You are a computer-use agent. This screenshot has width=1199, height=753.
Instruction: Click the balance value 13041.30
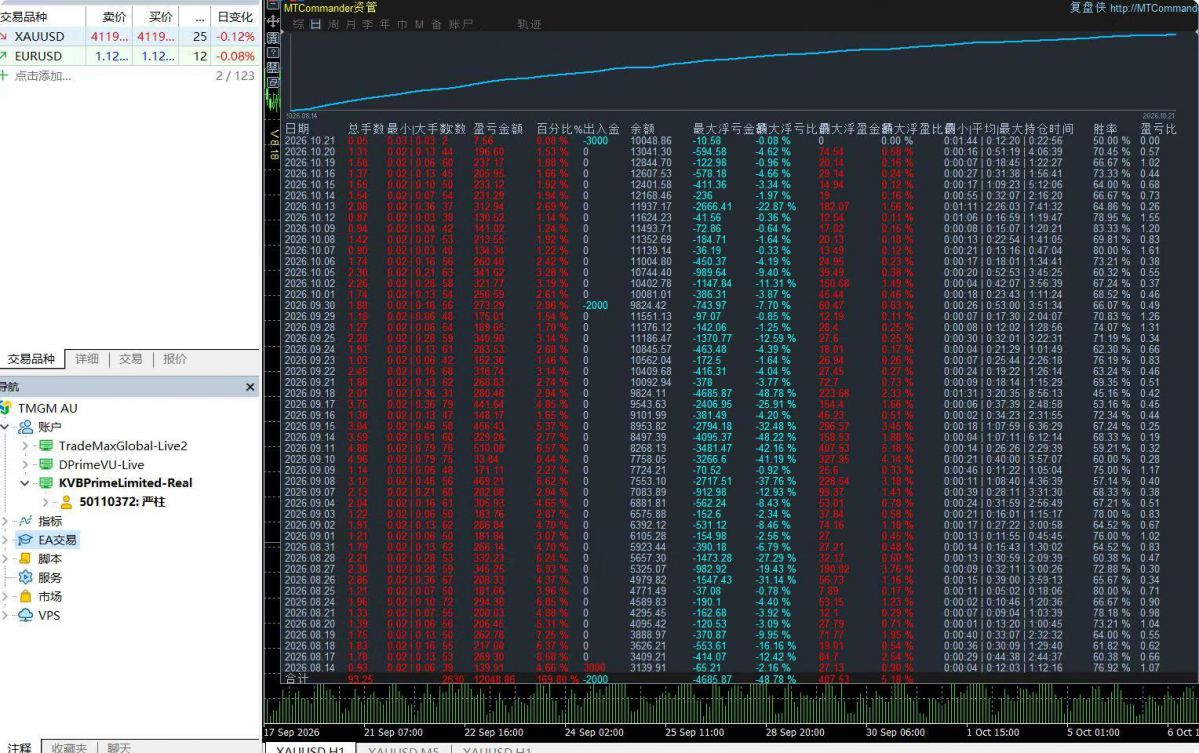tap(651, 151)
